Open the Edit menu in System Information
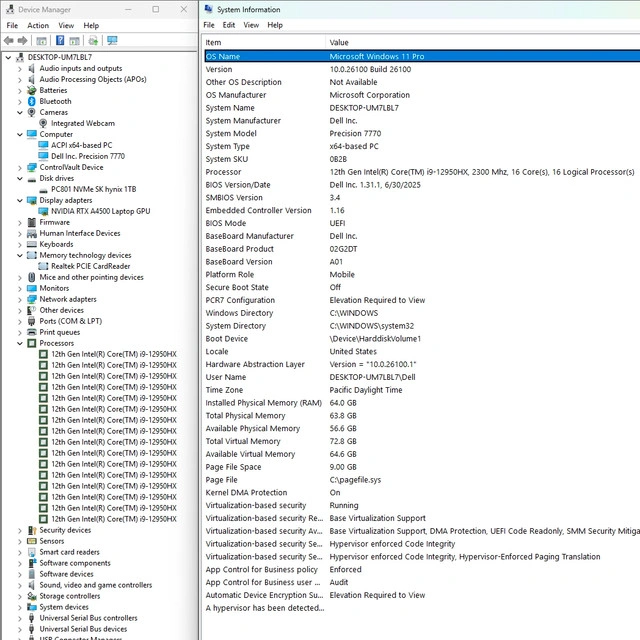Screen dimensions: 640x640 coord(229,25)
